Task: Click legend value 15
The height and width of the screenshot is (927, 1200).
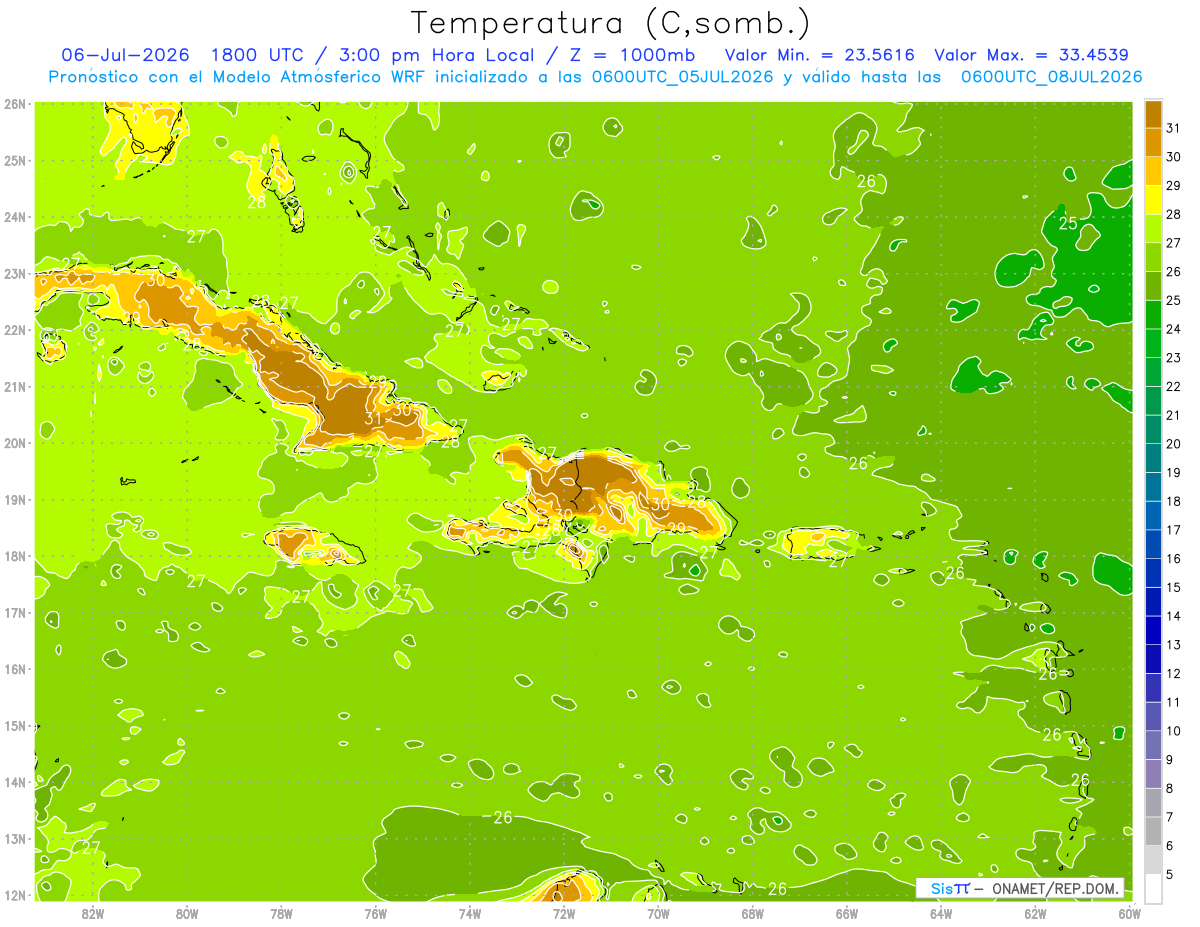Action: click(x=1173, y=587)
